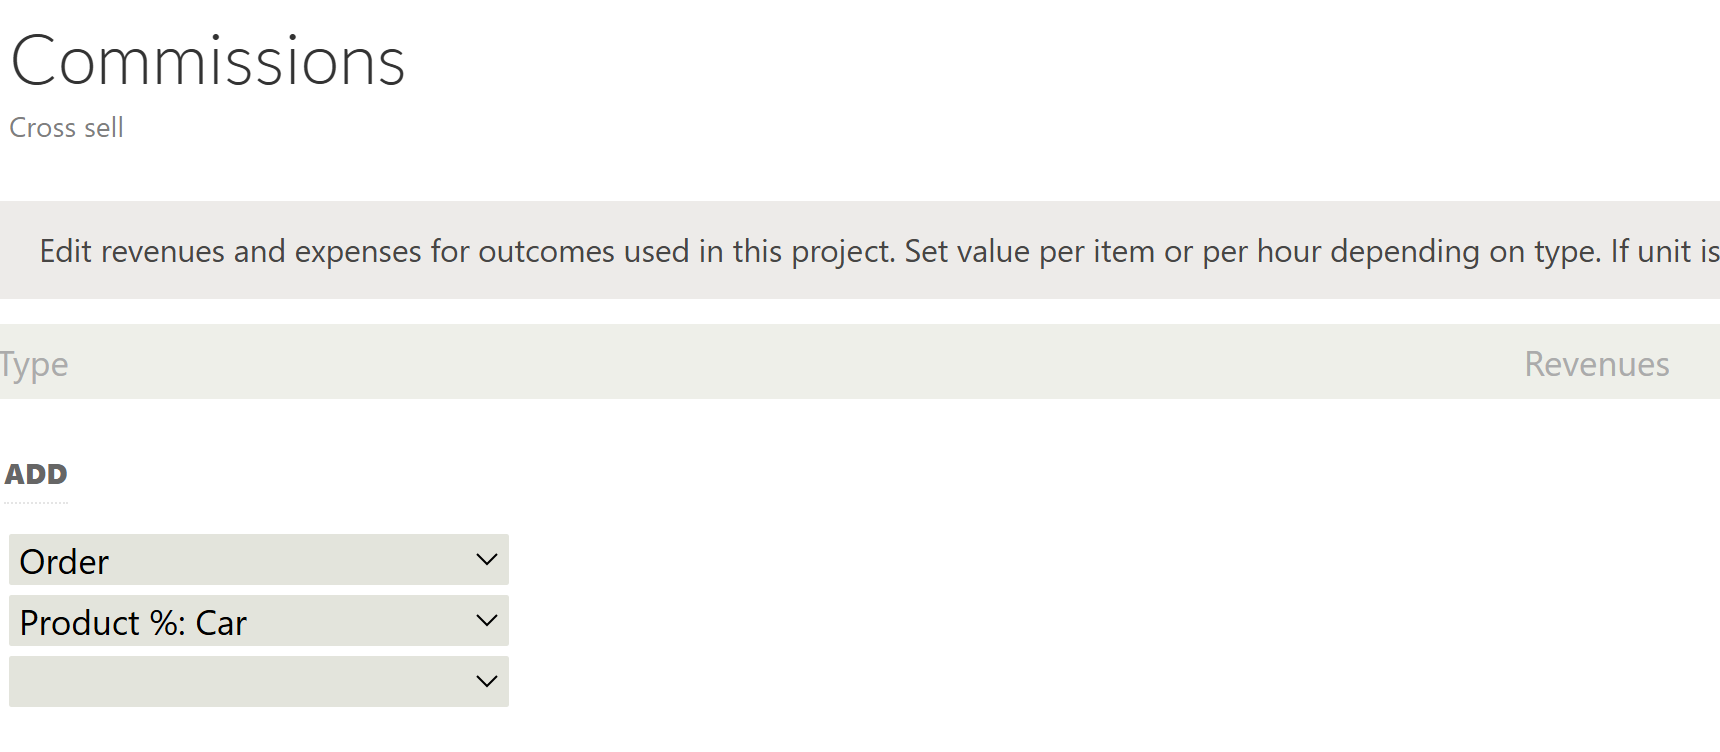Open the empty third dropdown
The width and height of the screenshot is (1720, 752).
(x=258, y=682)
